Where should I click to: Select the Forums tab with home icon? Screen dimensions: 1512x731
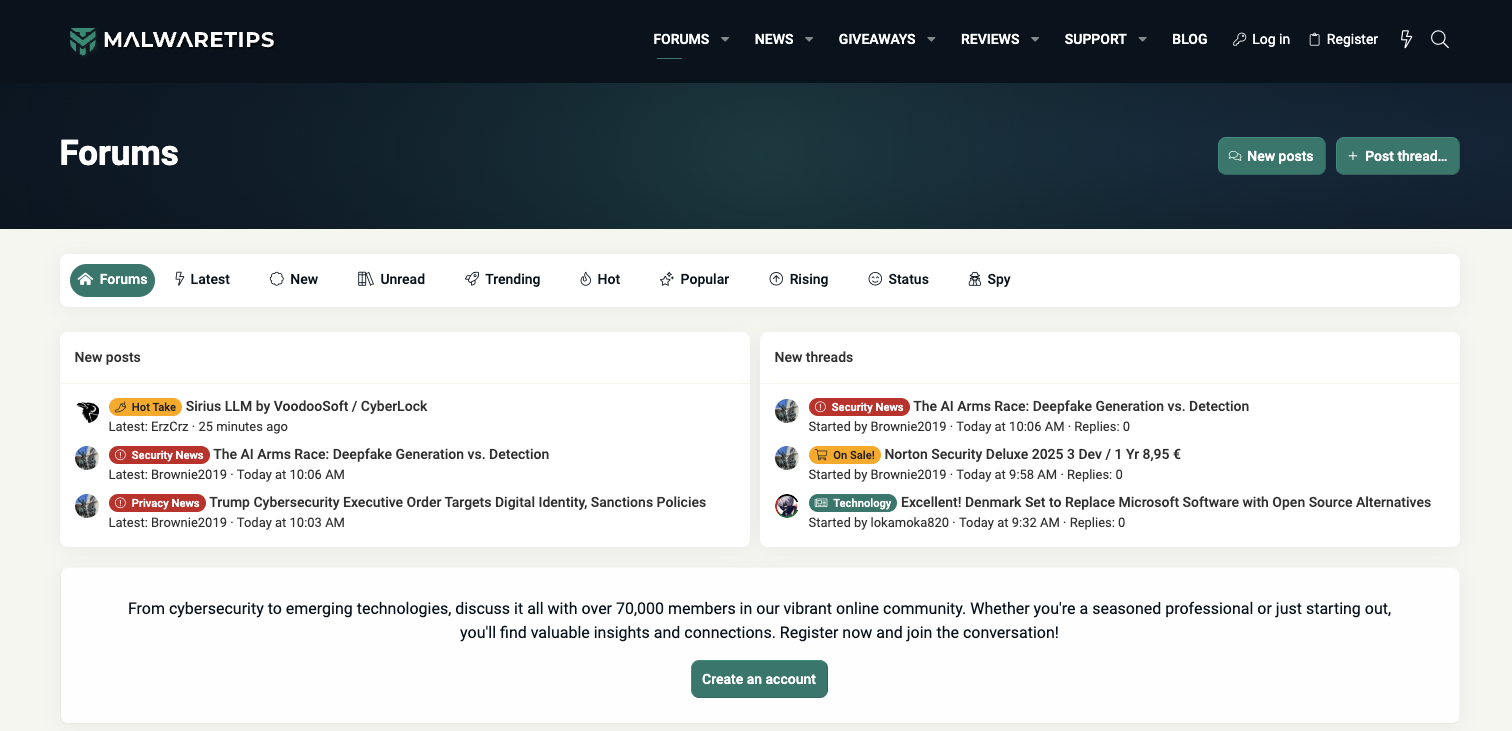pos(112,280)
